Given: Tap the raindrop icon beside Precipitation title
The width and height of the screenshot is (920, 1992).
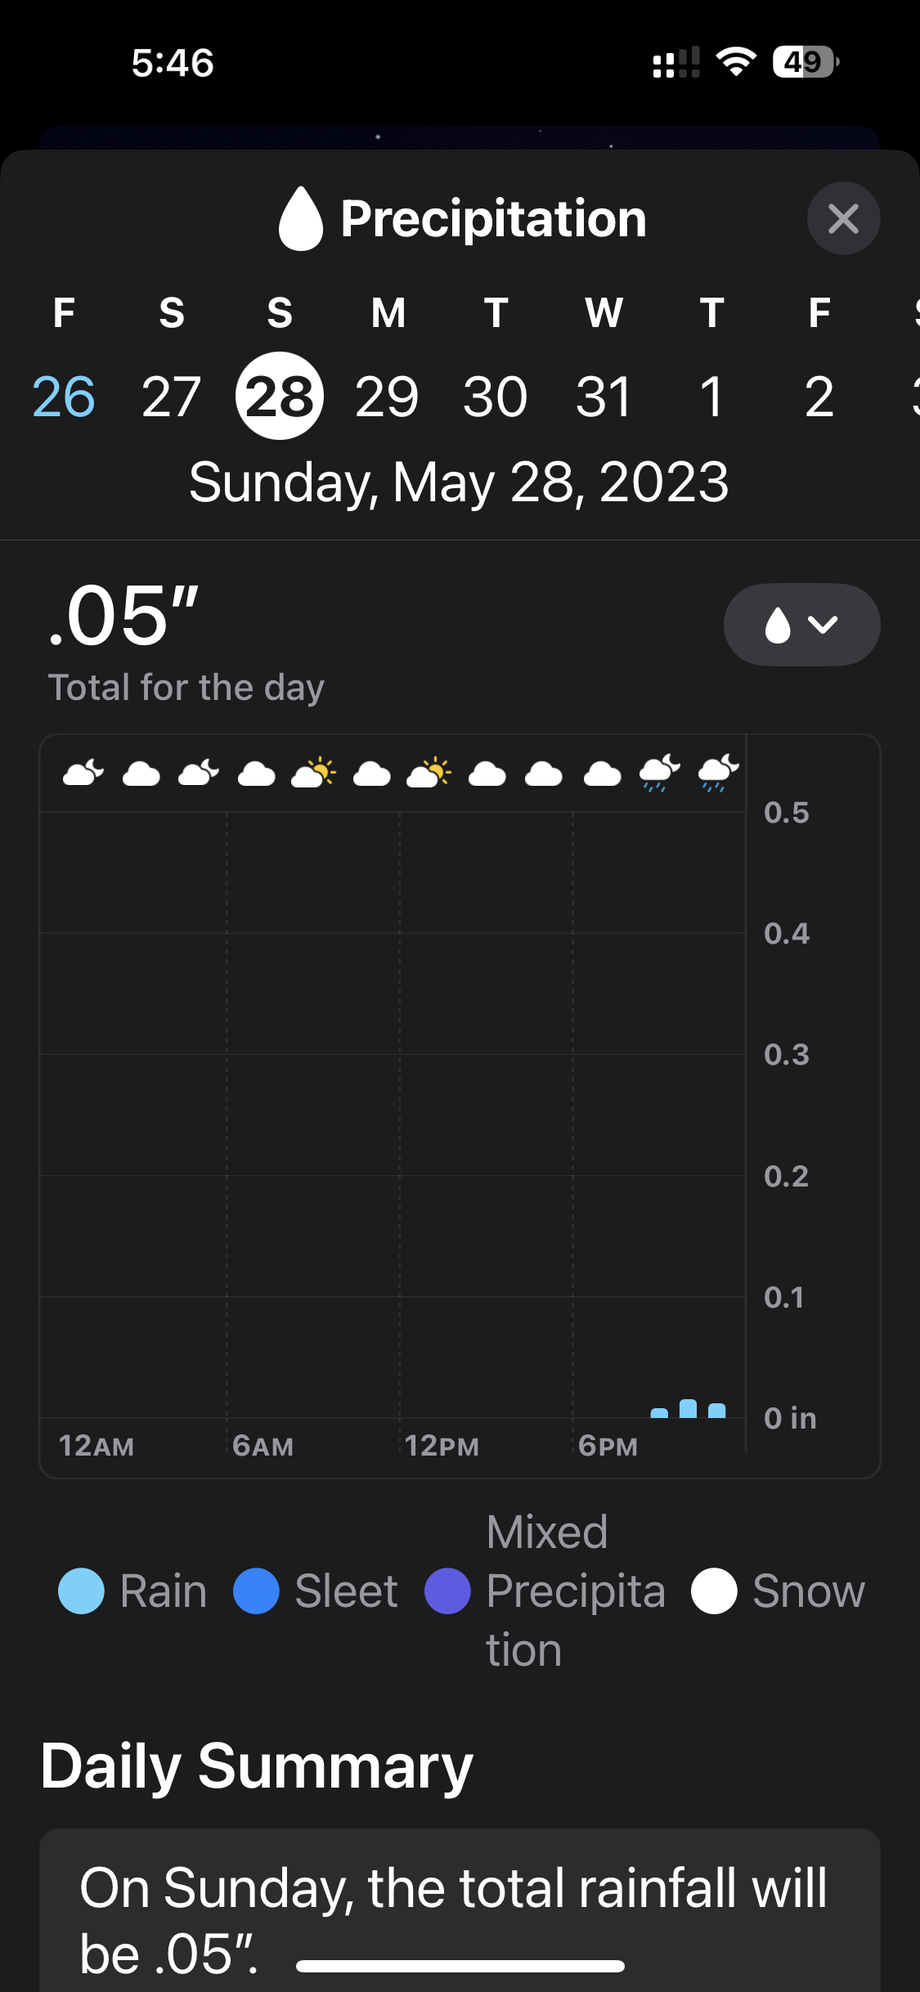Looking at the screenshot, I should (300, 219).
